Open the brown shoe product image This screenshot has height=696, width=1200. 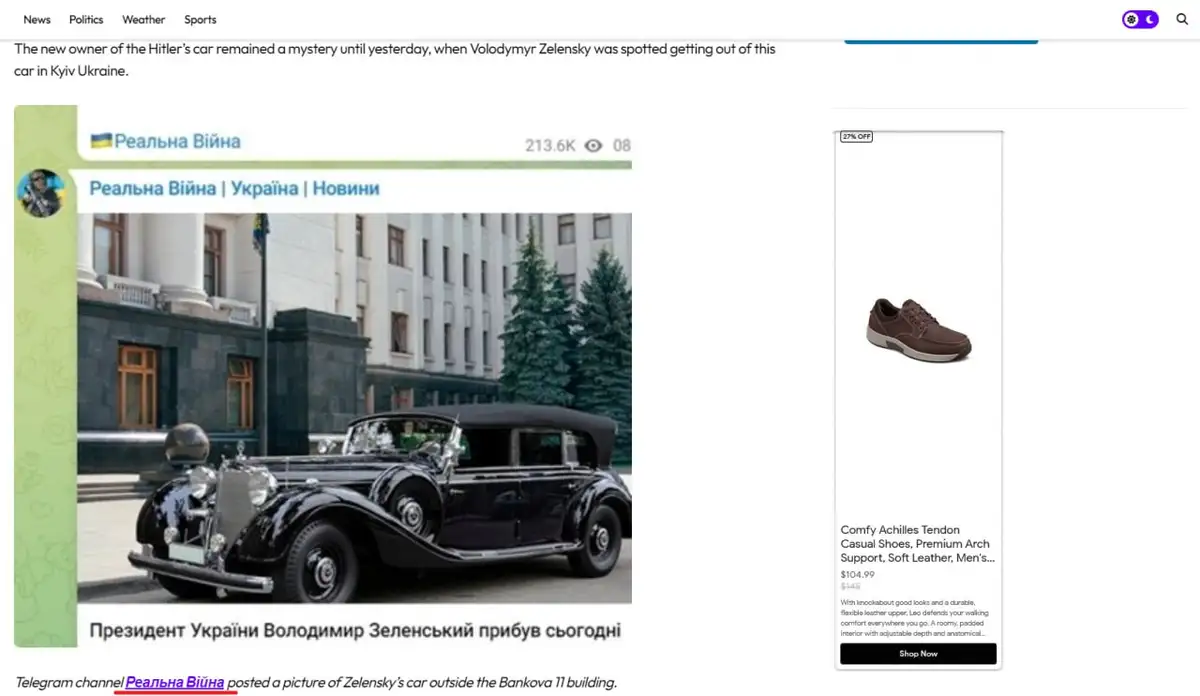point(919,329)
